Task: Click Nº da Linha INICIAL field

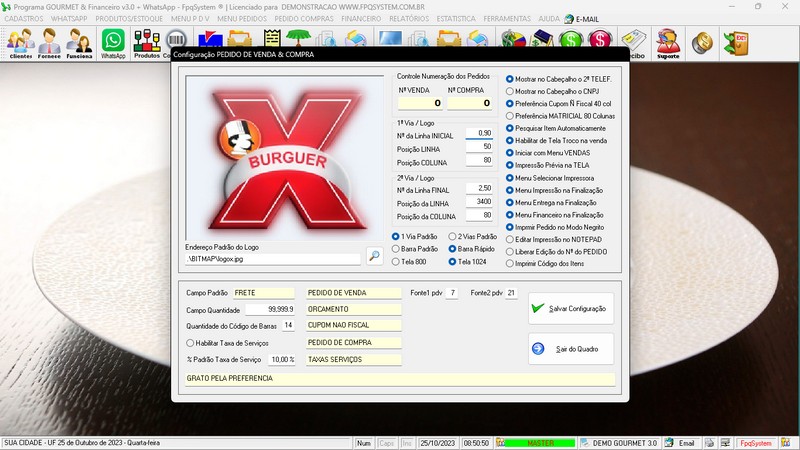Action: point(479,134)
